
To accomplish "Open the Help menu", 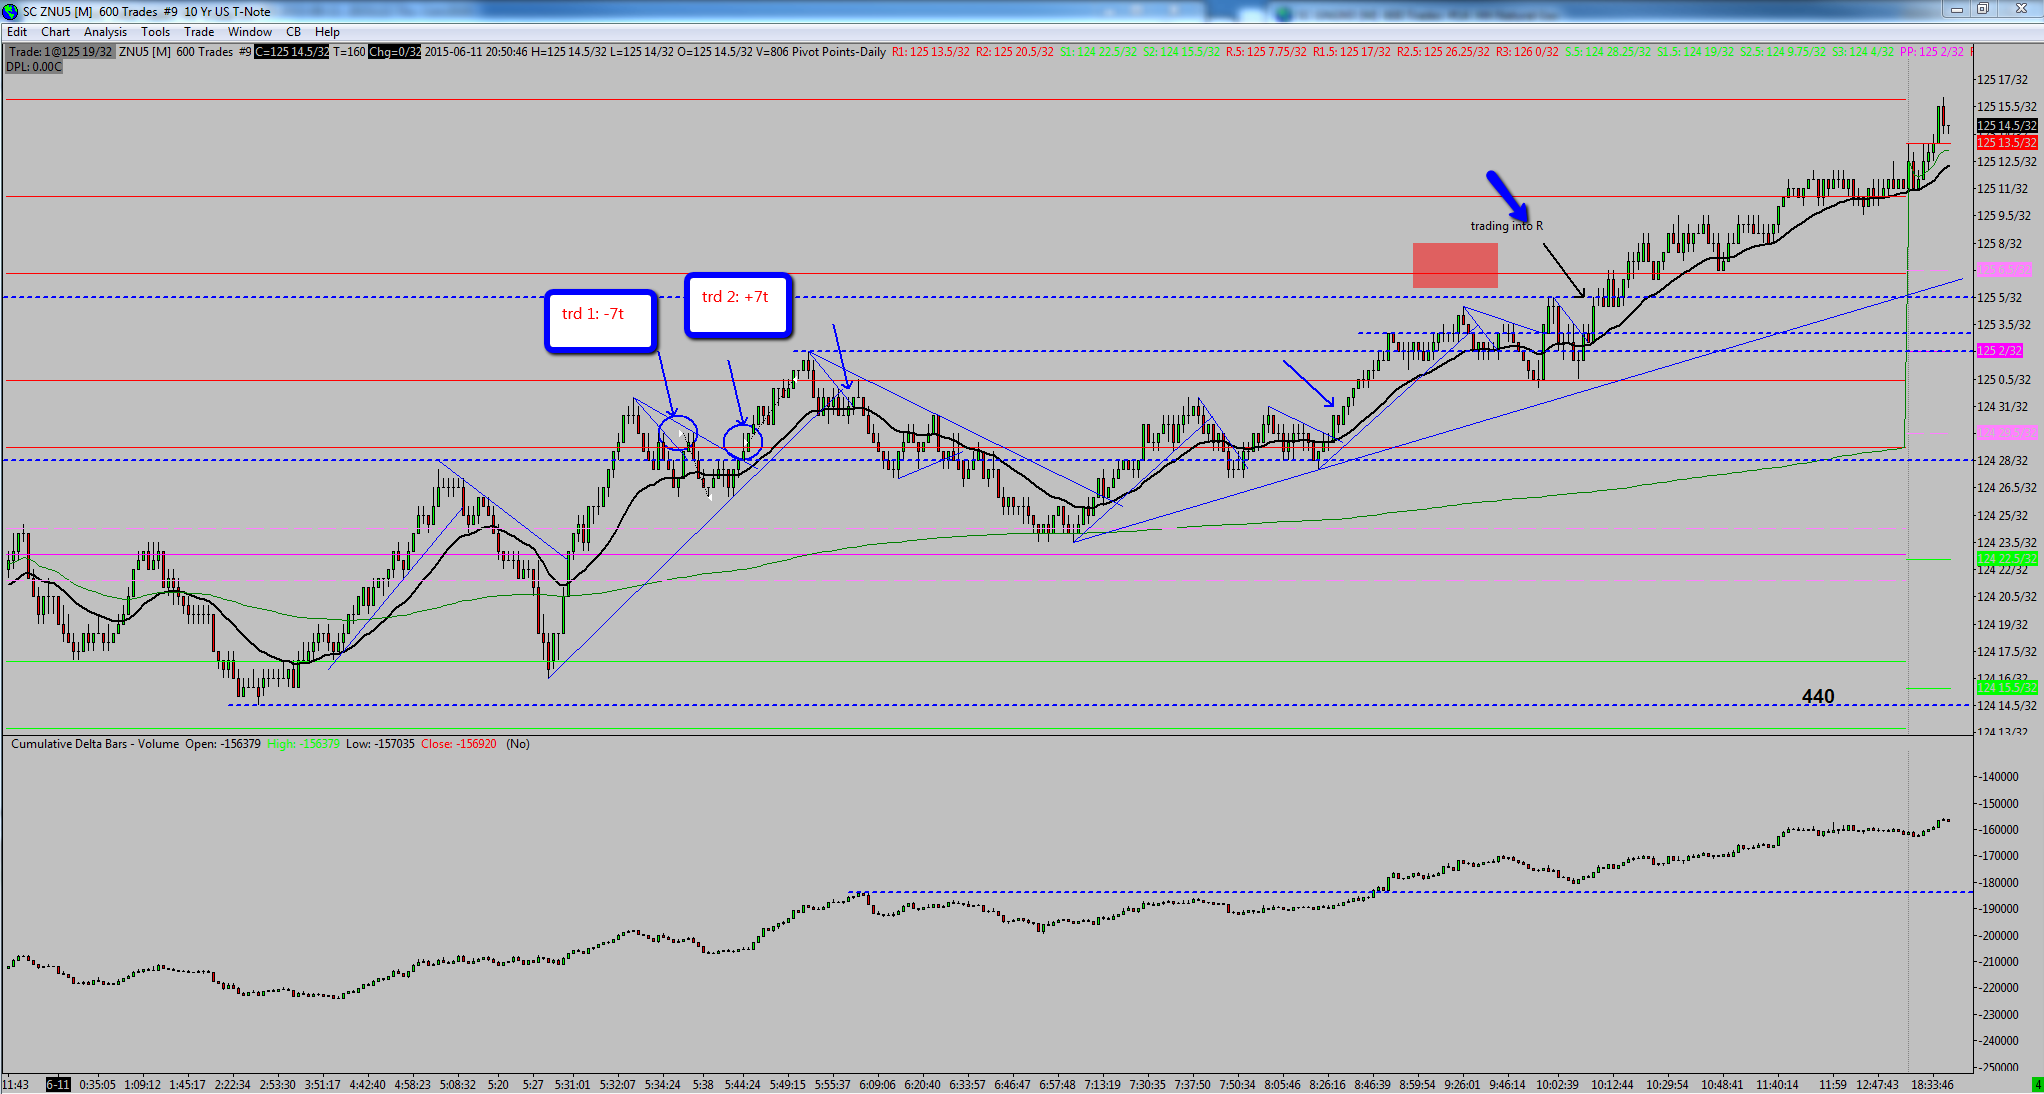I will click(327, 32).
